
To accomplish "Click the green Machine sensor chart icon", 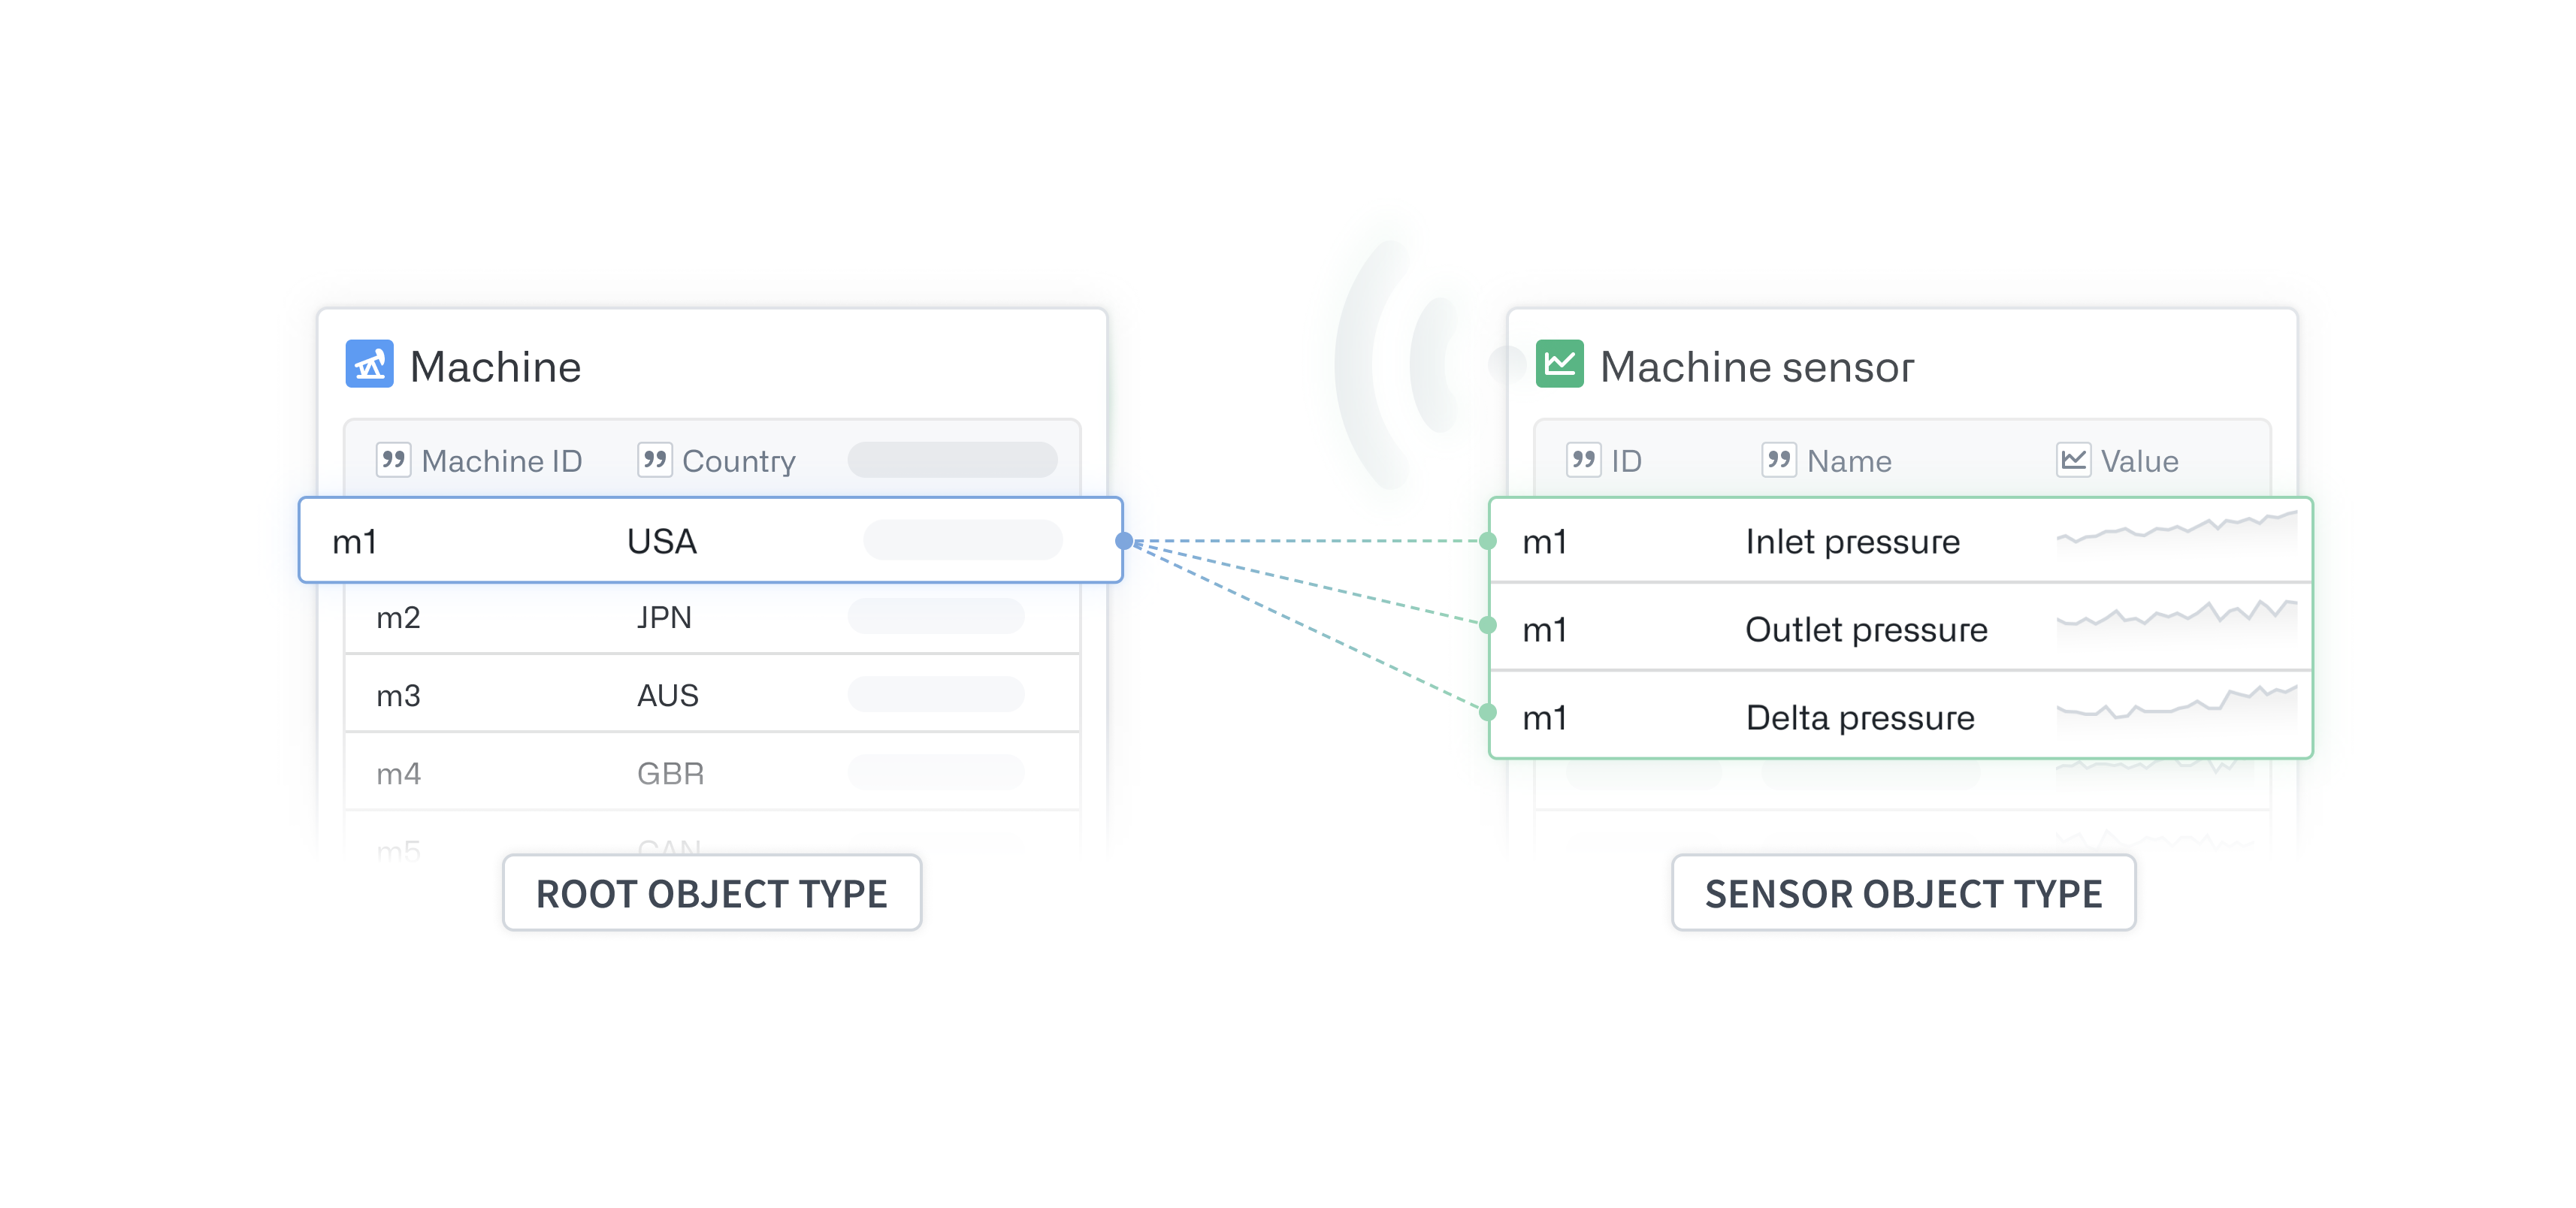I will click(x=1559, y=364).
